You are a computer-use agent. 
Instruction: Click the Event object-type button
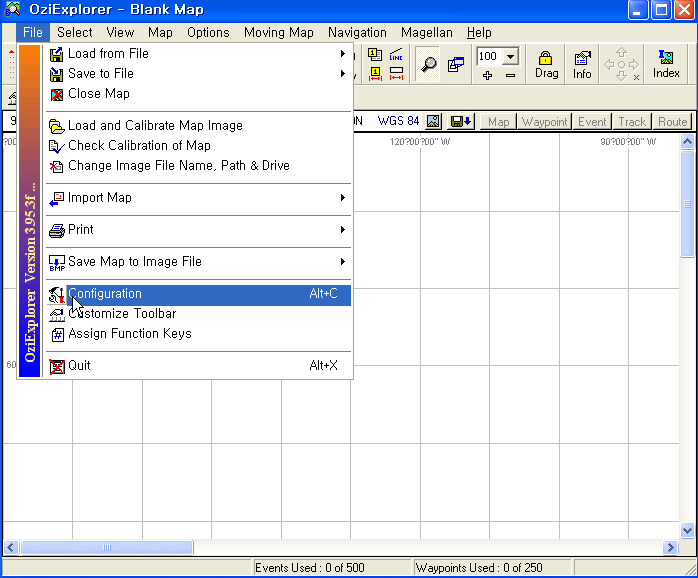coord(592,122)
